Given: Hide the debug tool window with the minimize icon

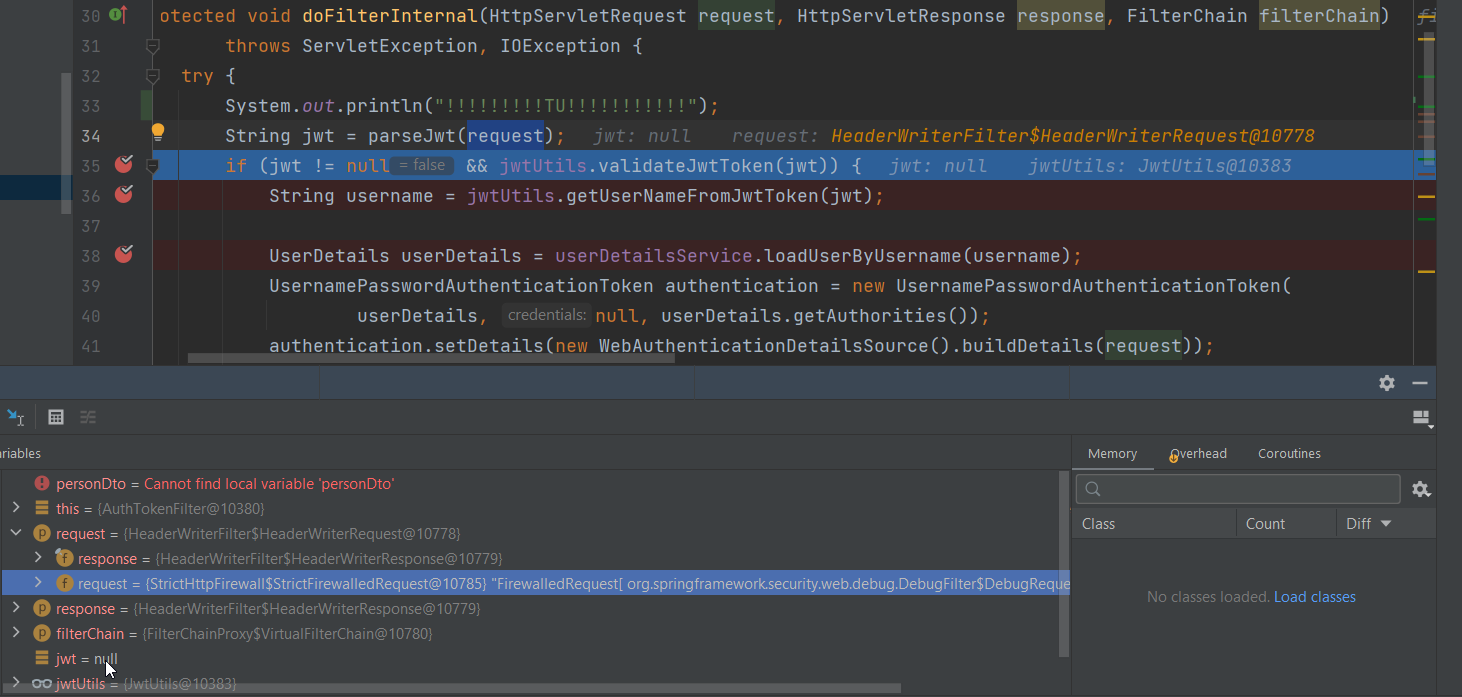Looking at the screenshot, I should click(x=1419, y=383).
